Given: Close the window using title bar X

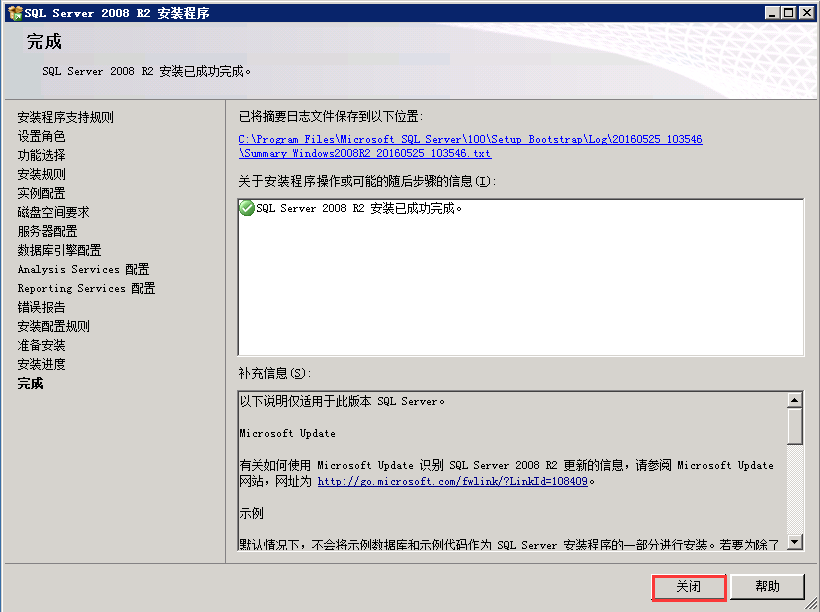Looking at the screenshot, I should tap(806, 12).
